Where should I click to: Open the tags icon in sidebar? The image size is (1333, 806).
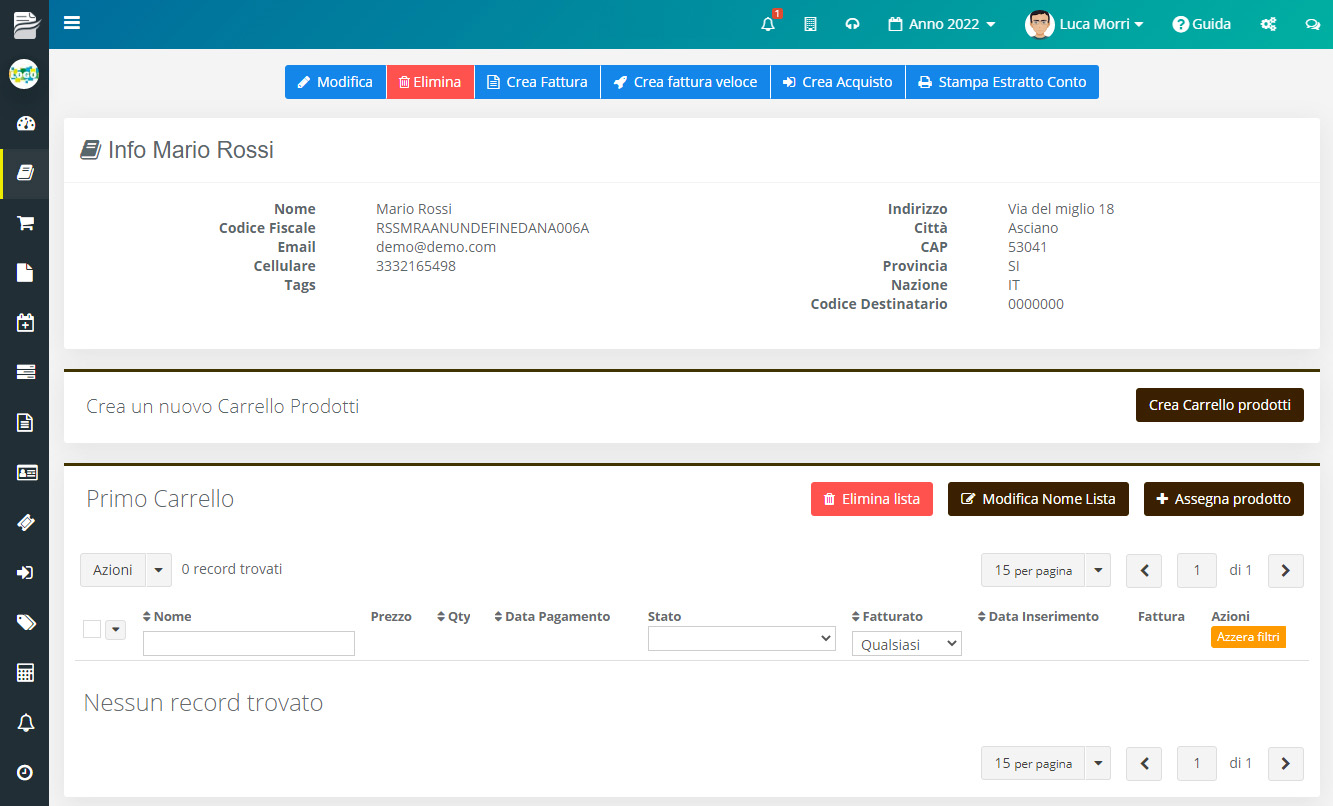(26, 622)
